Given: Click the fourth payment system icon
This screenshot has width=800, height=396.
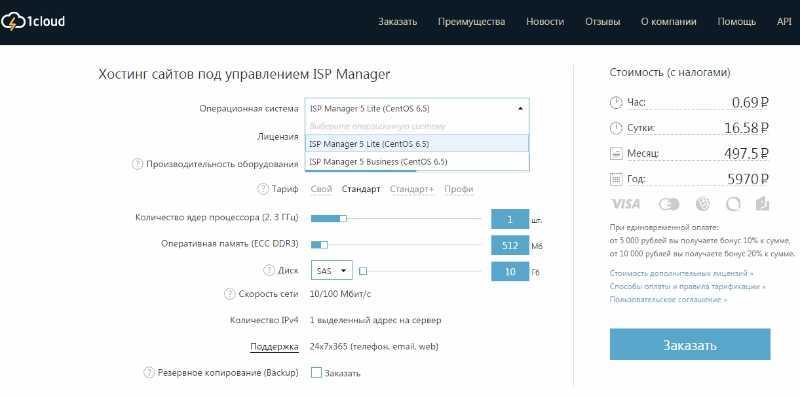Looking at the screenshot, I should point(733,205).
